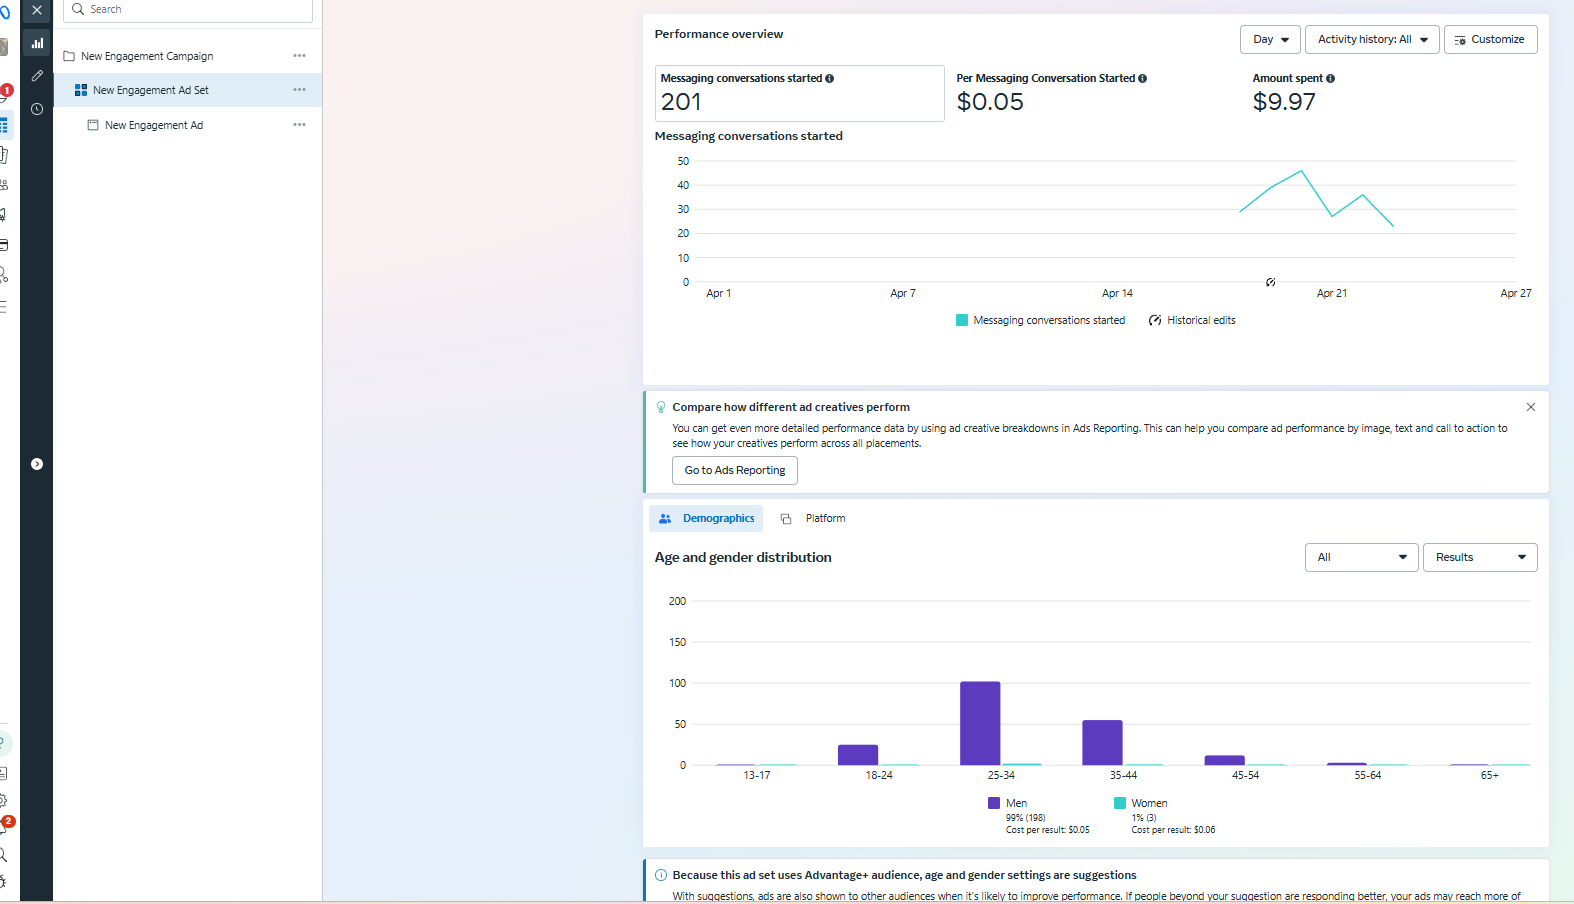The width and height of the screenshot is (1574, 904).
Task: Click the pencil edit icon in dark sidebar
Action: [x=37, y=76]
